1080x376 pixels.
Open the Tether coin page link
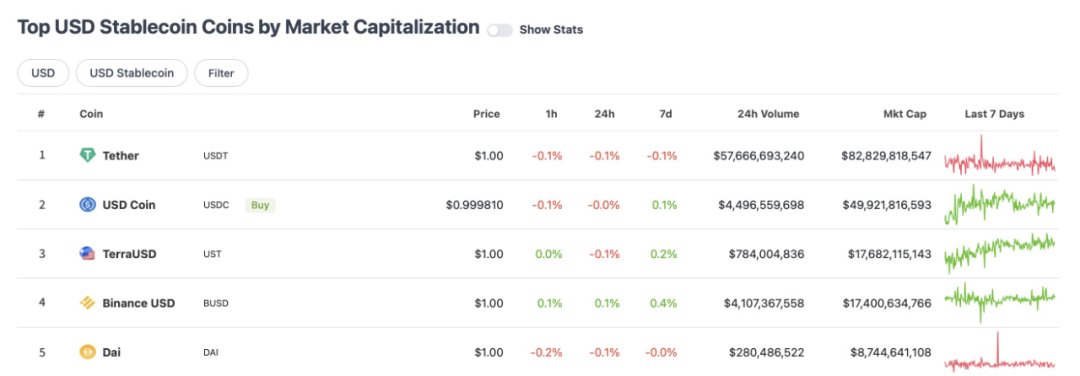tap(121, 156)
